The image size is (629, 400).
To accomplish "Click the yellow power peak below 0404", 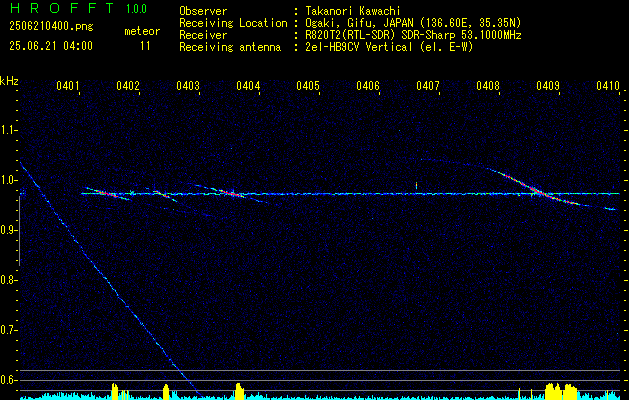I will pyautogui.click(x=239, y=391).
